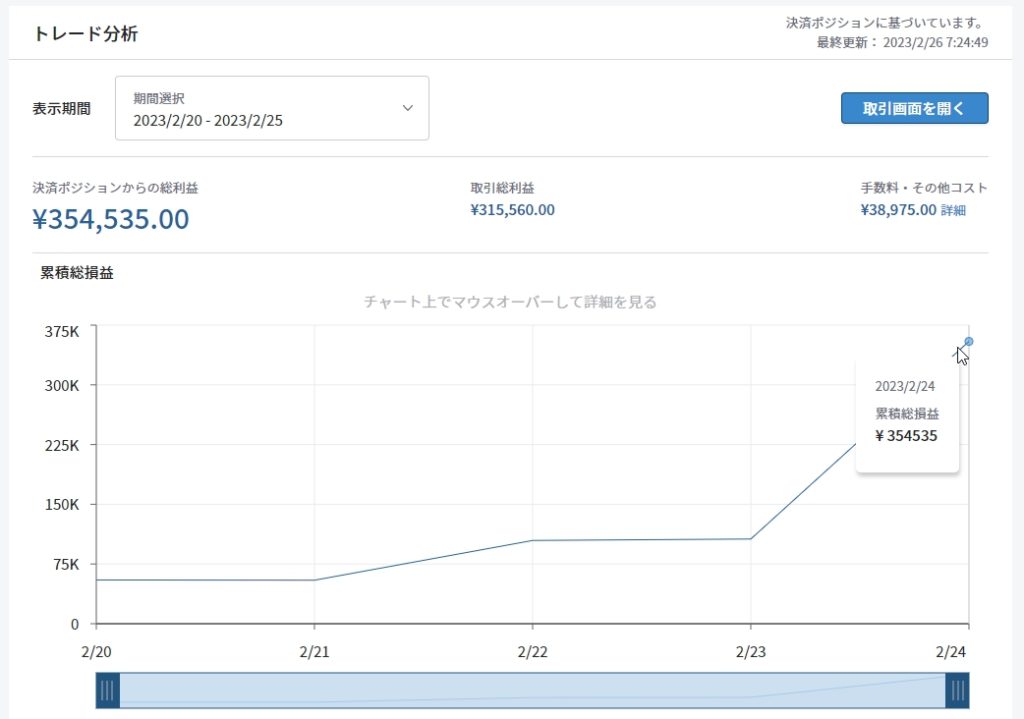This screenshot has width=1024, height=719.
Task: Select the highlighted 2/24 data point marker
Action: tap(968, 342)
